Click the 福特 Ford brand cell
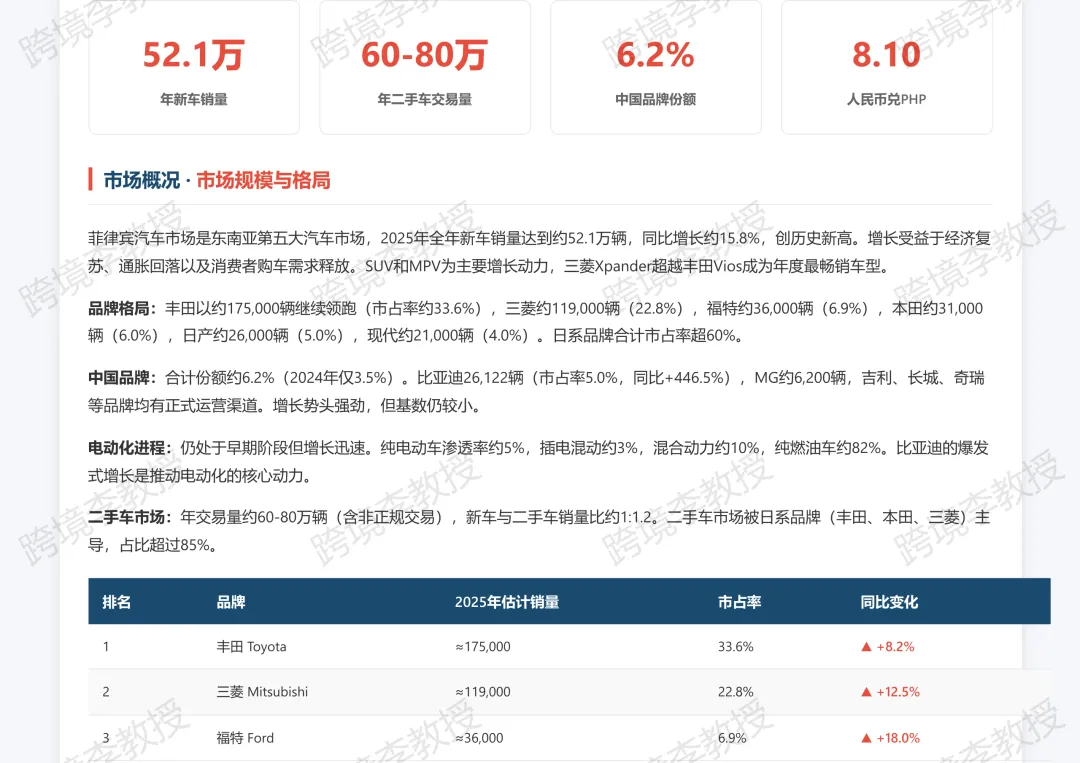Screen dimensions: 1080x763 (x=245, y=738)
